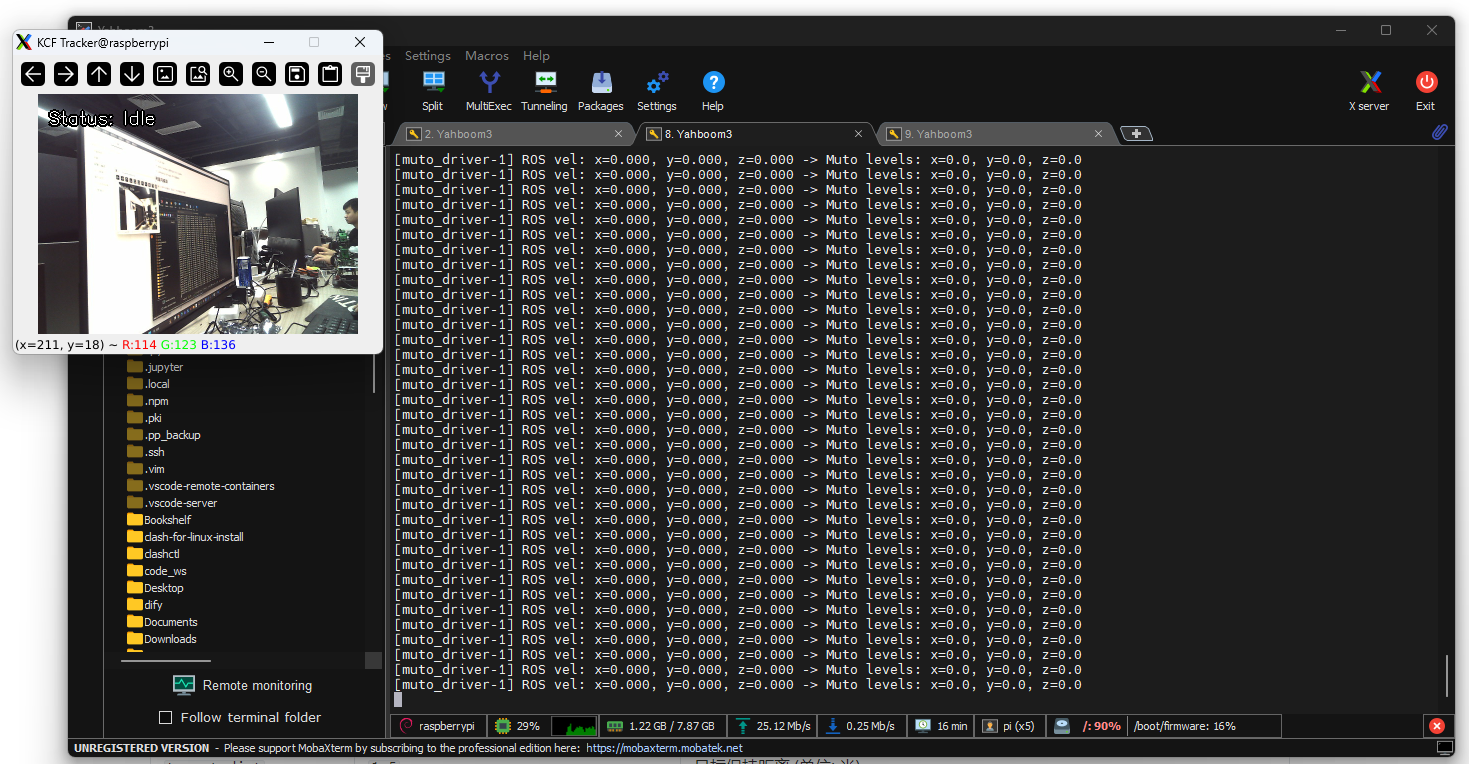Start the X server button

tap(1370, 90)
